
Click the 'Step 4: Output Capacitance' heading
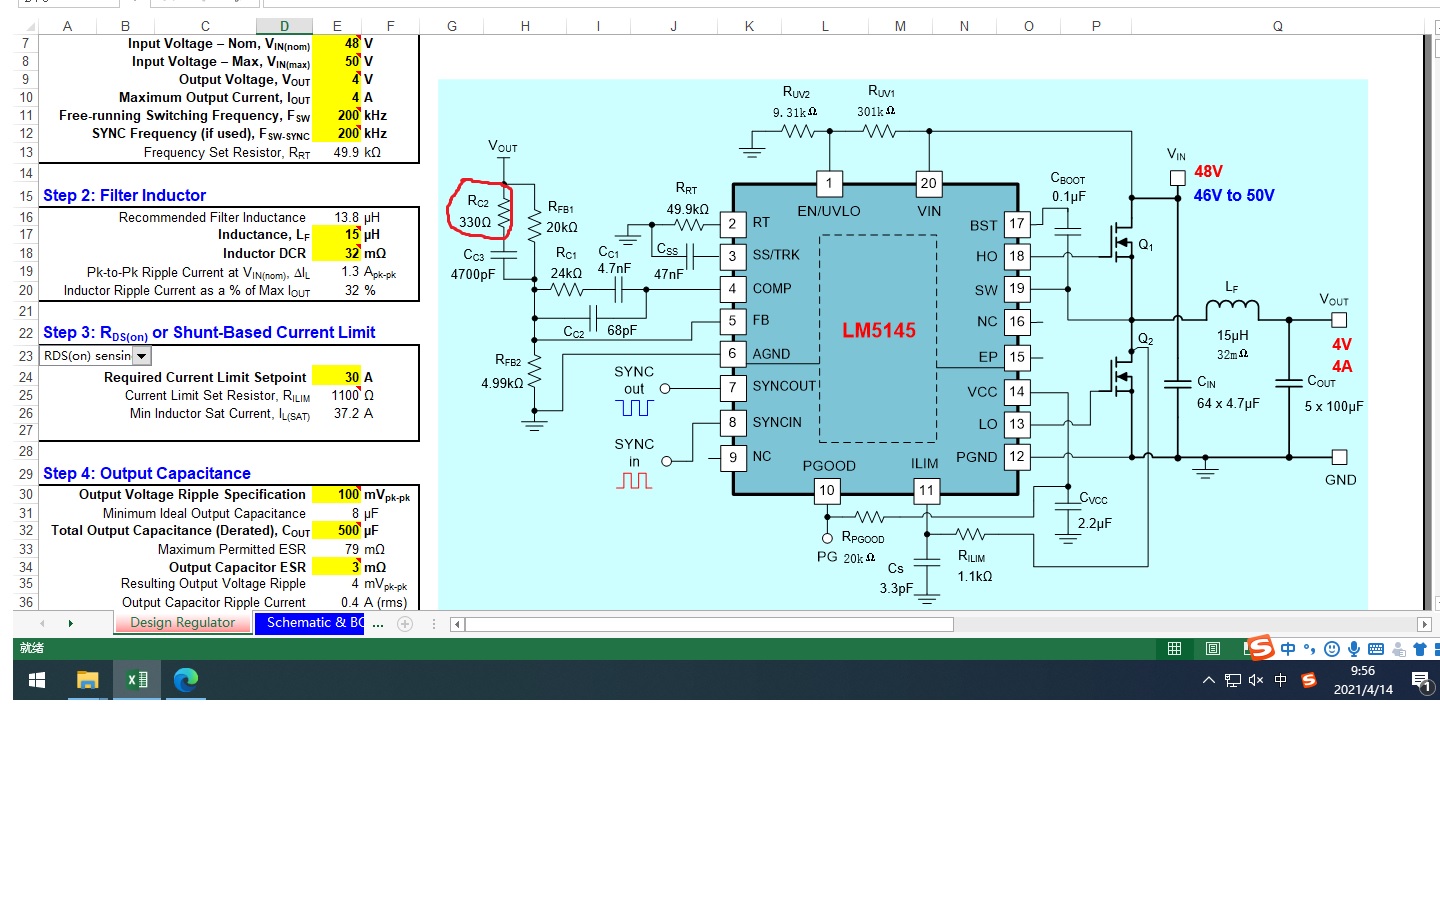(x=147, y=474)
